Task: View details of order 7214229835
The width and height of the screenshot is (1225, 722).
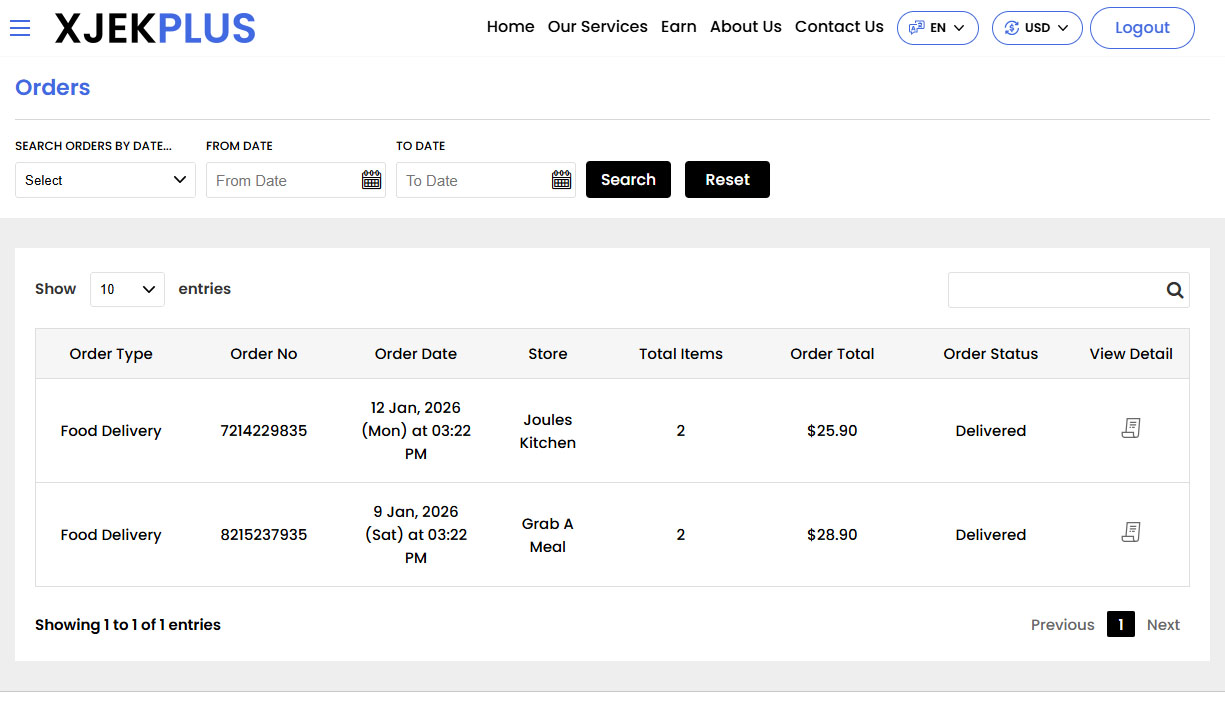Action: pos(1131,427)
